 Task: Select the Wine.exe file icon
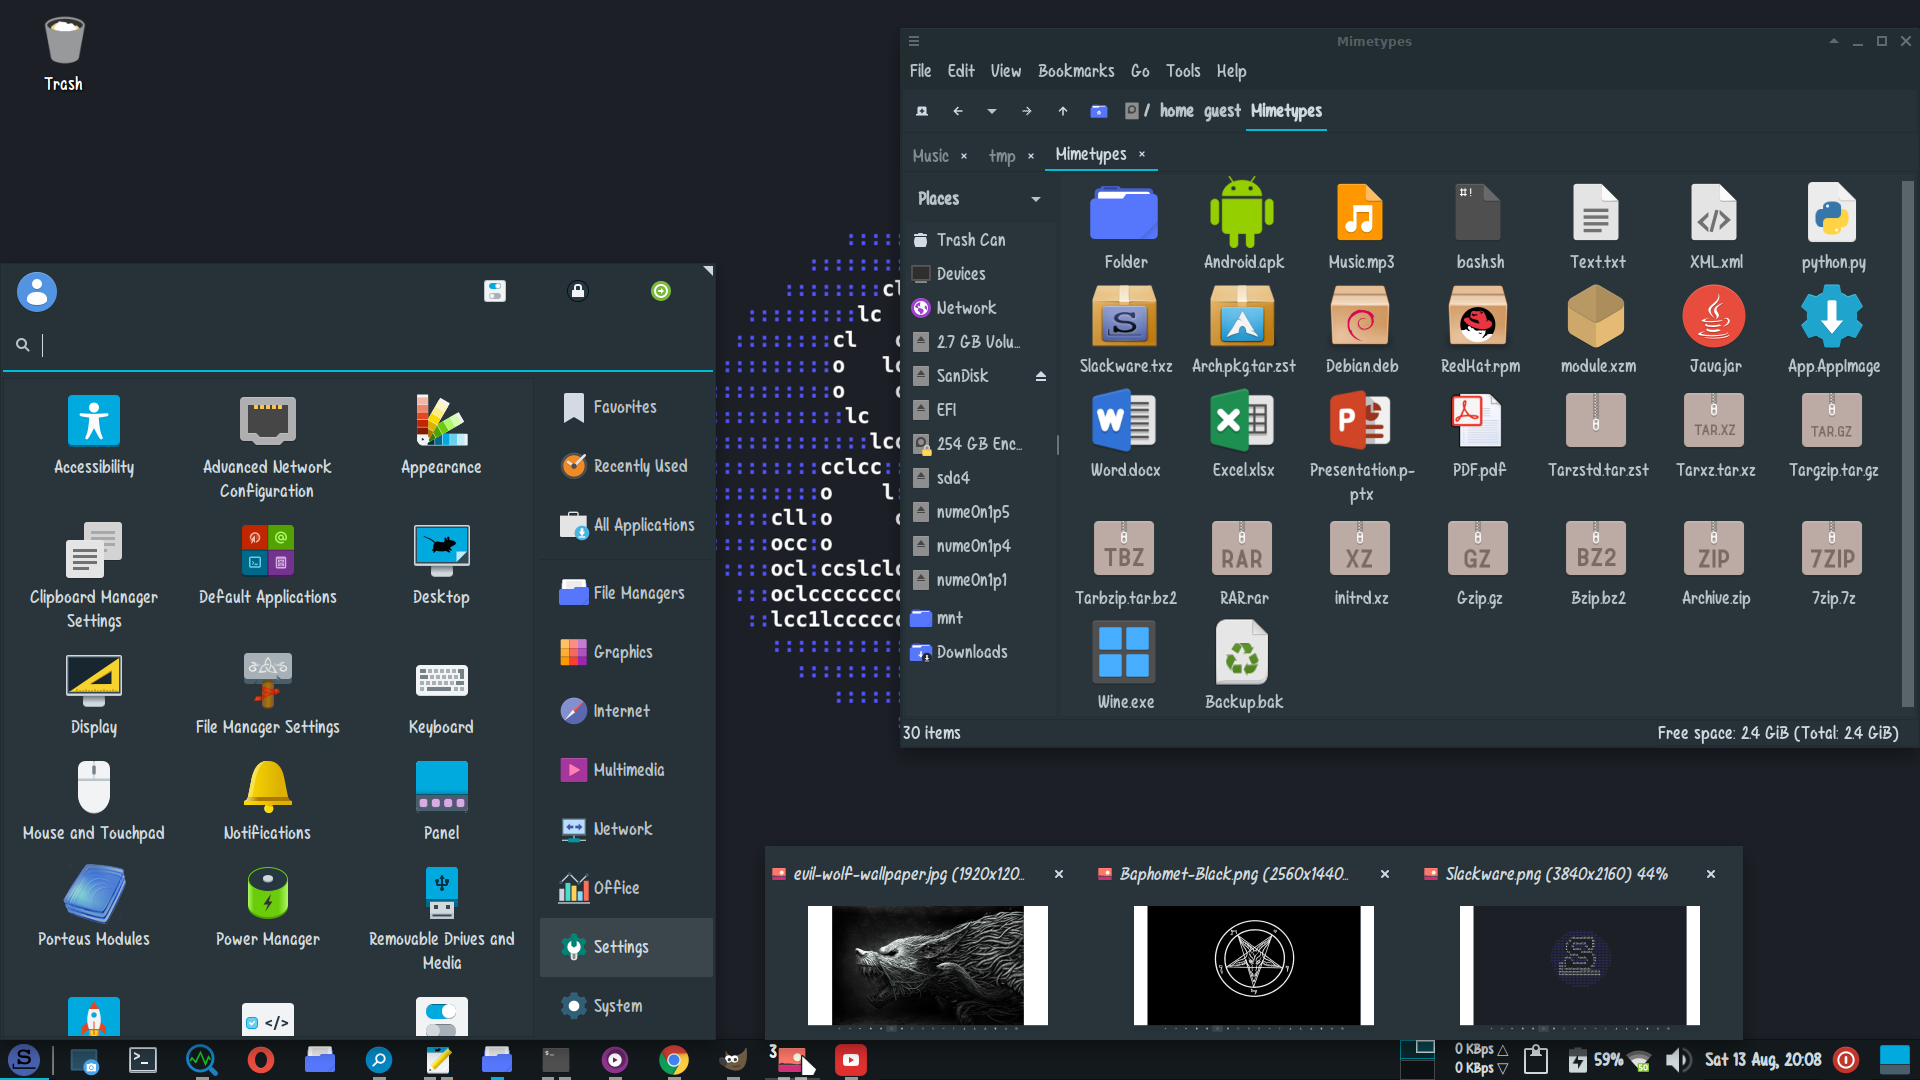tap(1124, 652)
